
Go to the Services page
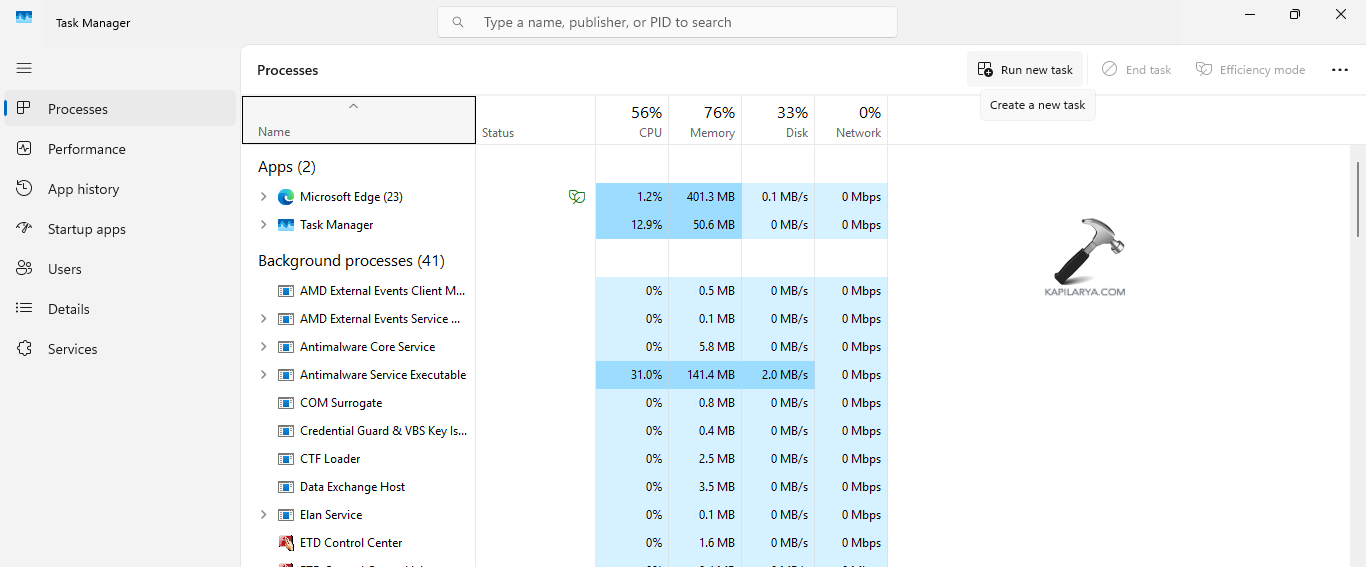click(73, 349)
